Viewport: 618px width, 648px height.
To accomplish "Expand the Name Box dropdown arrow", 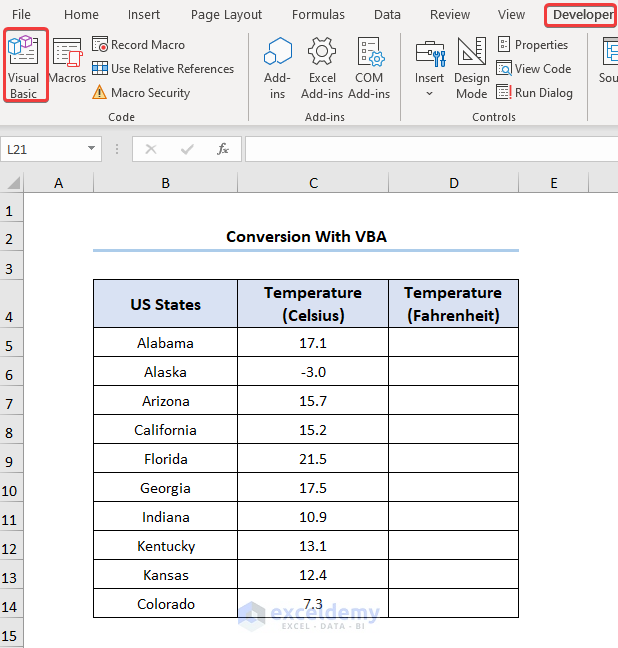I will pyautogui.click(x=92, y=149).
